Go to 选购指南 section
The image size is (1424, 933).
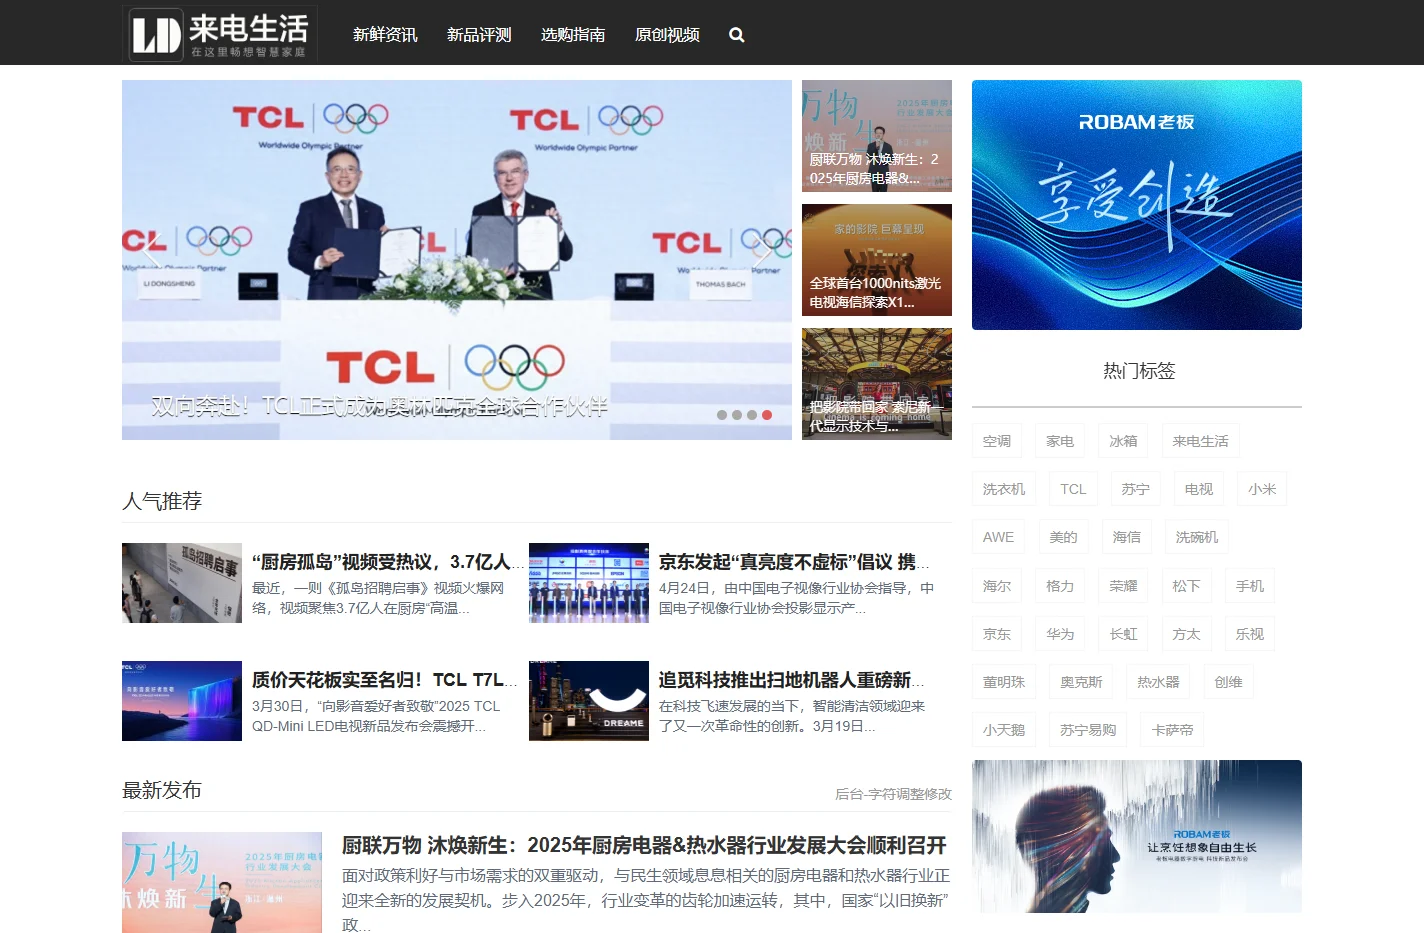coord(573,35)
